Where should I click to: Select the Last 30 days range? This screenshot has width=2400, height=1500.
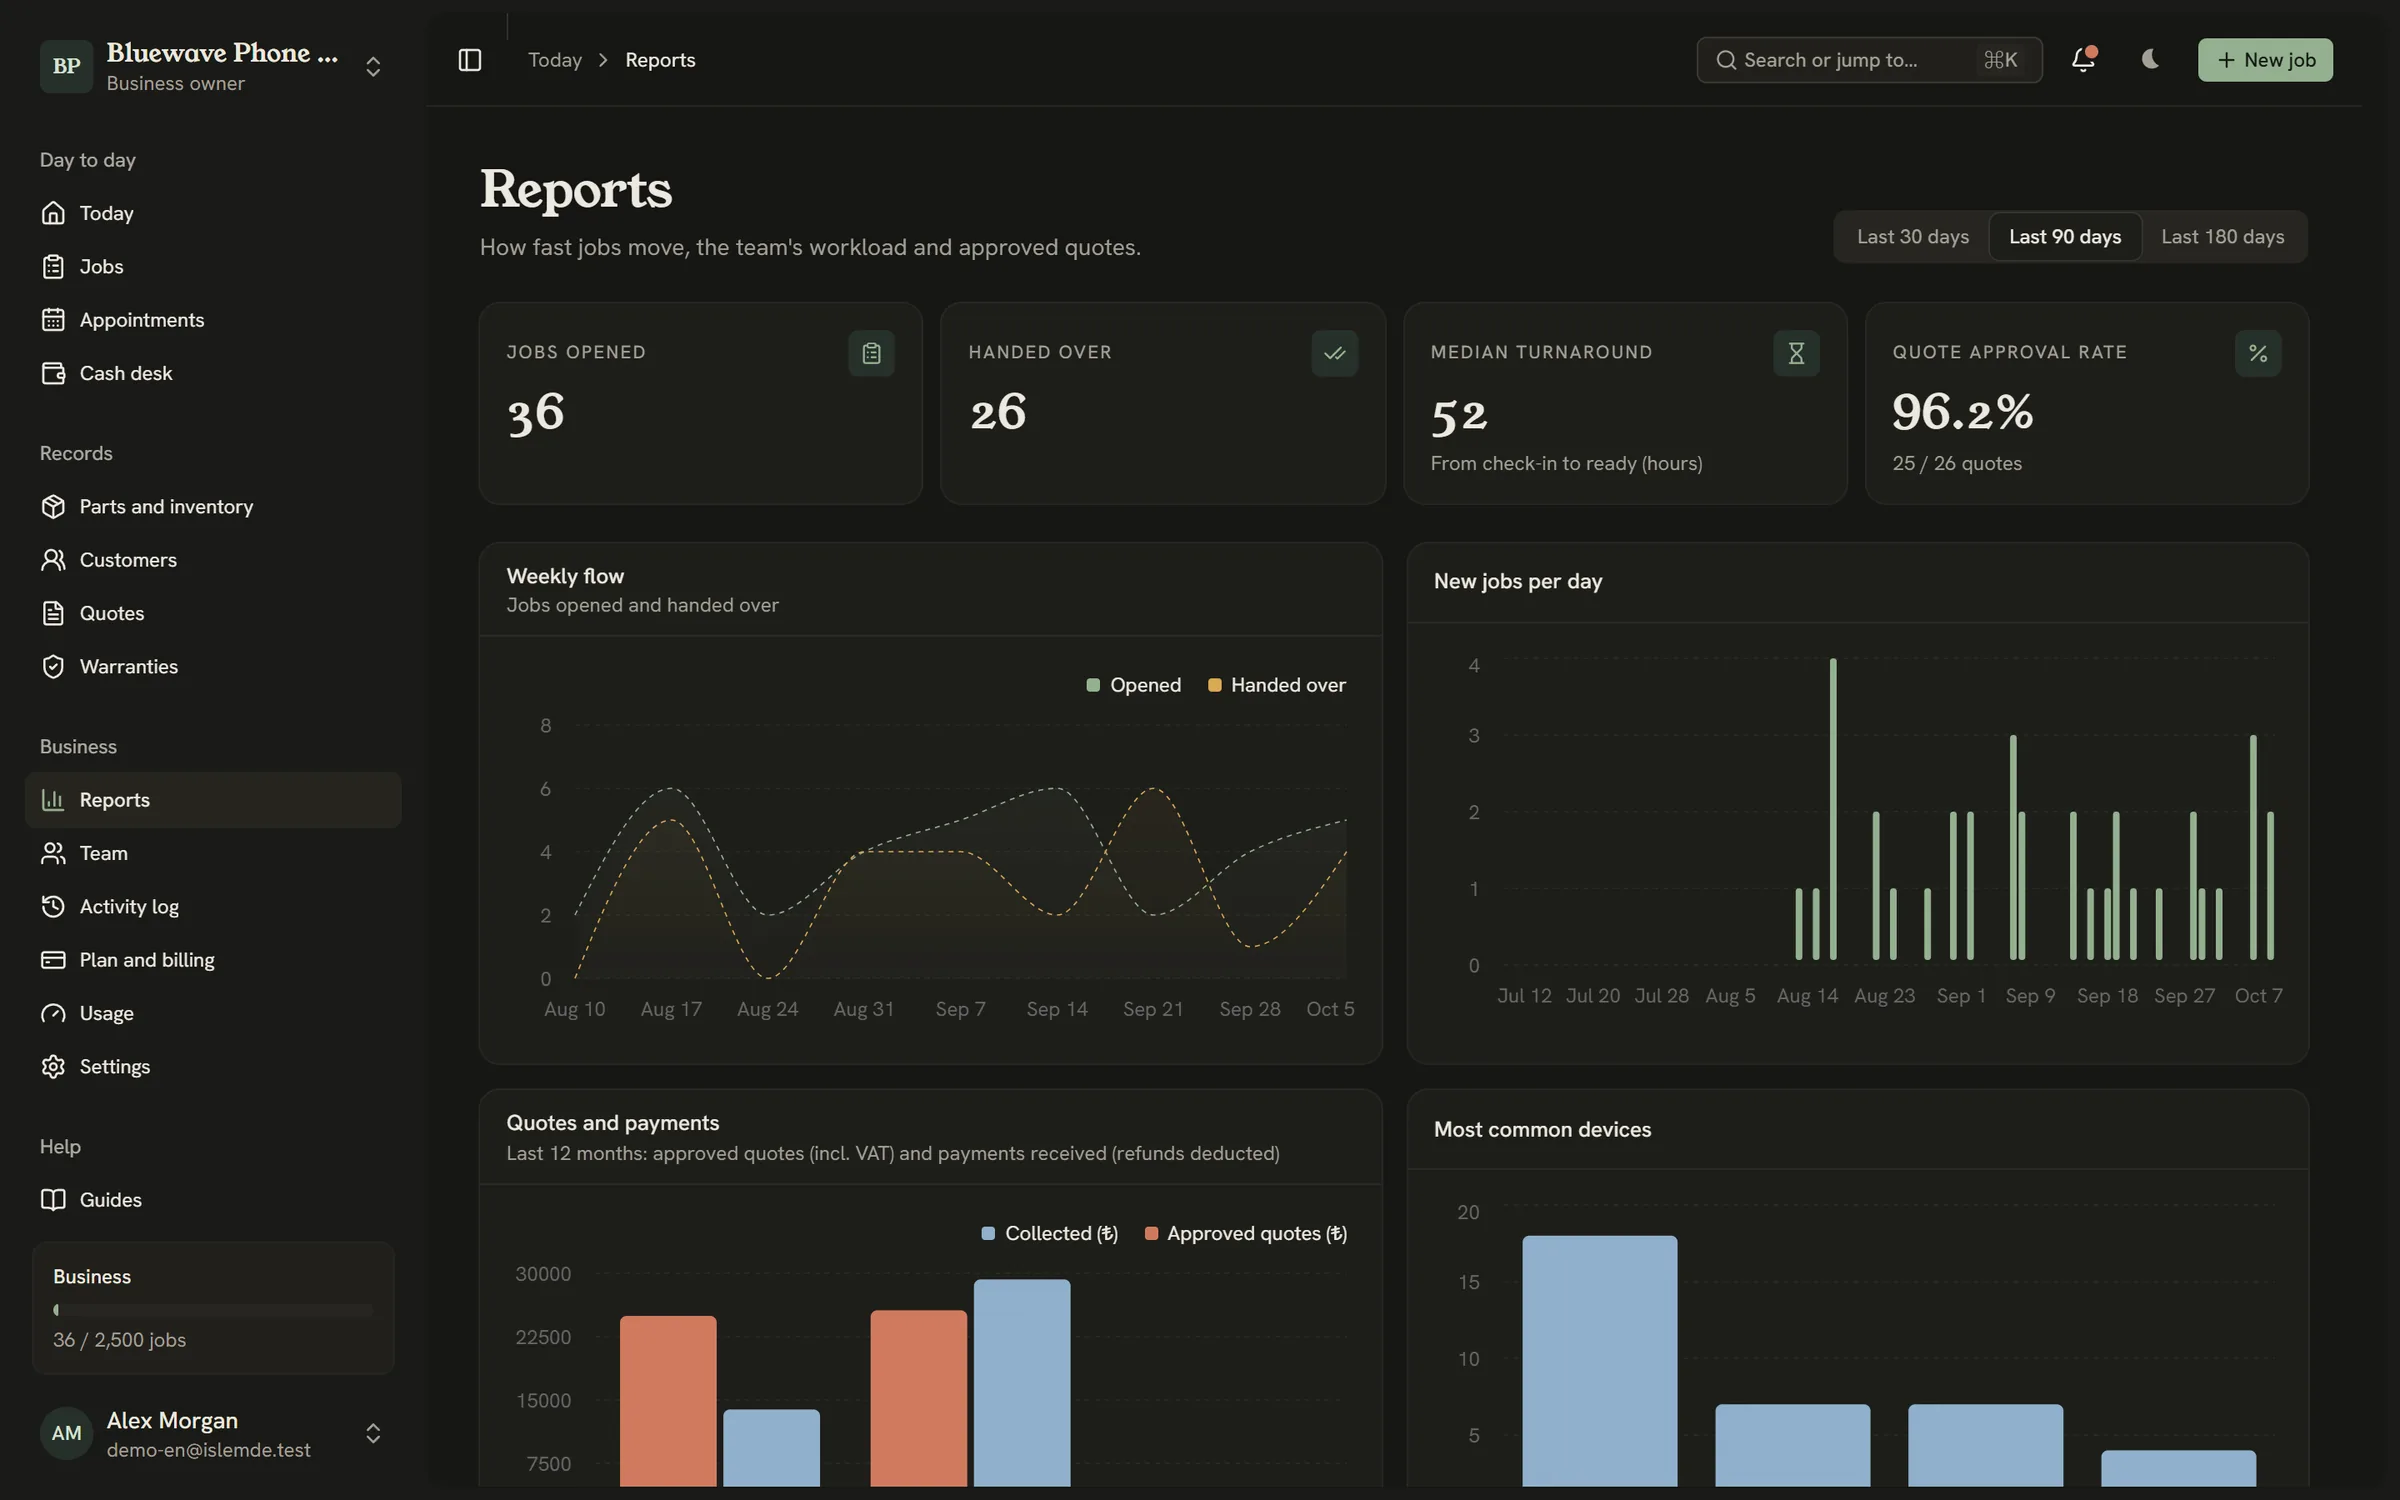(1912, 237)
